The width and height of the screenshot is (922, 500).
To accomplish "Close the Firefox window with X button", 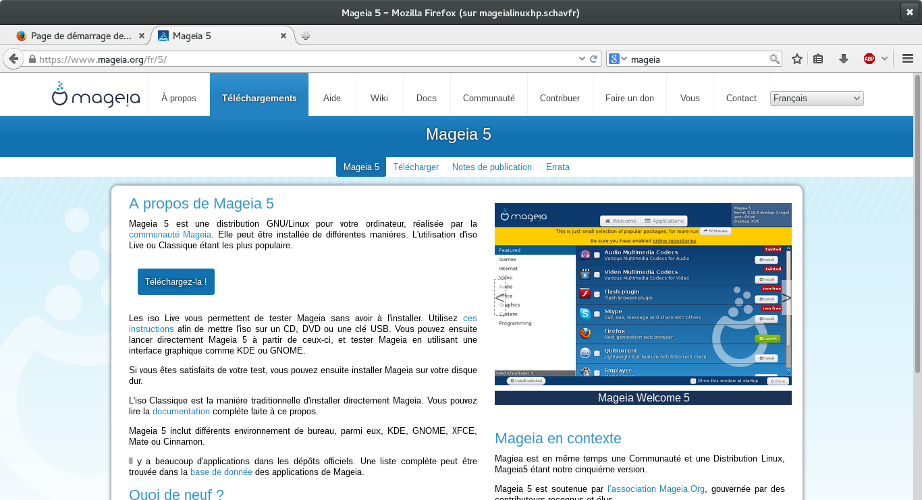I will (x=910, y=12).
